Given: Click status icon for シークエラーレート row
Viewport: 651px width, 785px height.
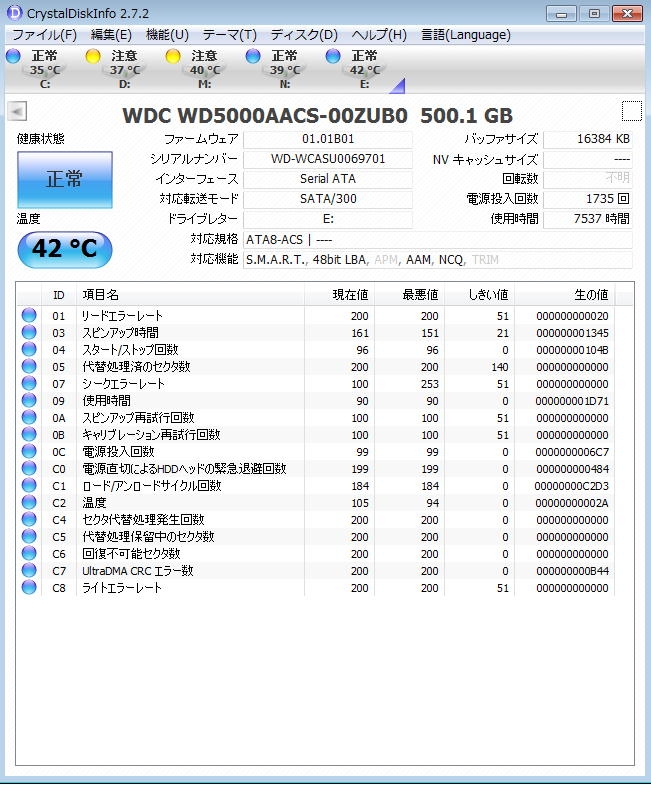Looking at the screenshot, I should click(x=29, y=383).
